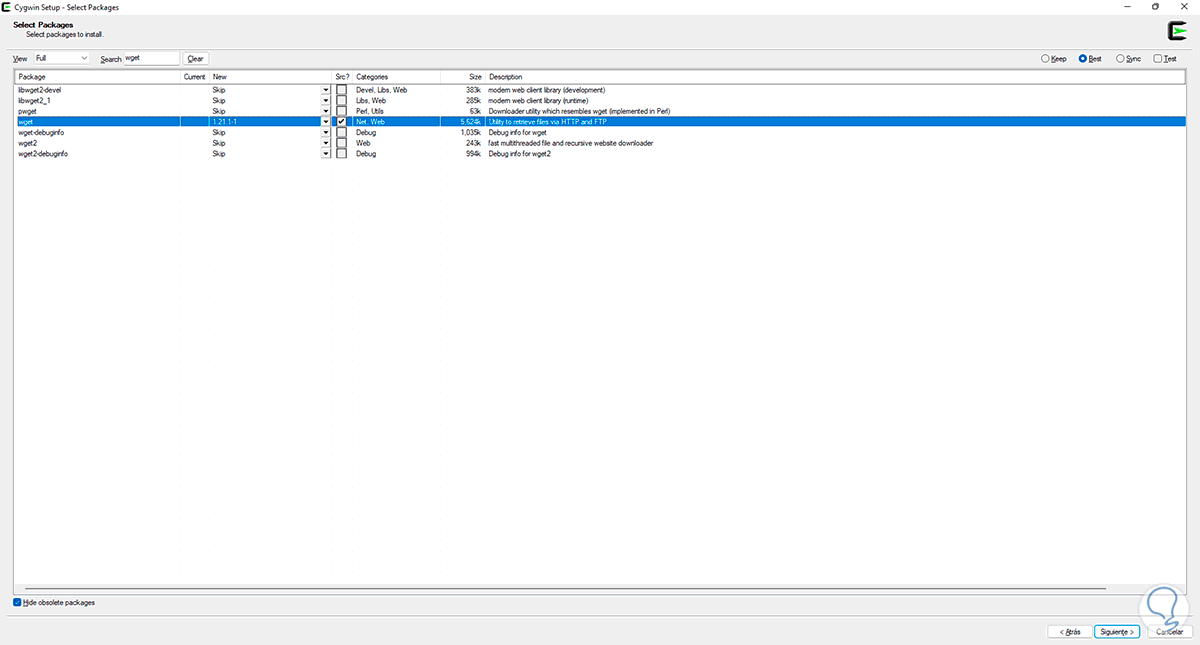The height and width of the screenshot is (645, 1200).
Task: Check Src box for wget2 package
Action: click(341, 143)
